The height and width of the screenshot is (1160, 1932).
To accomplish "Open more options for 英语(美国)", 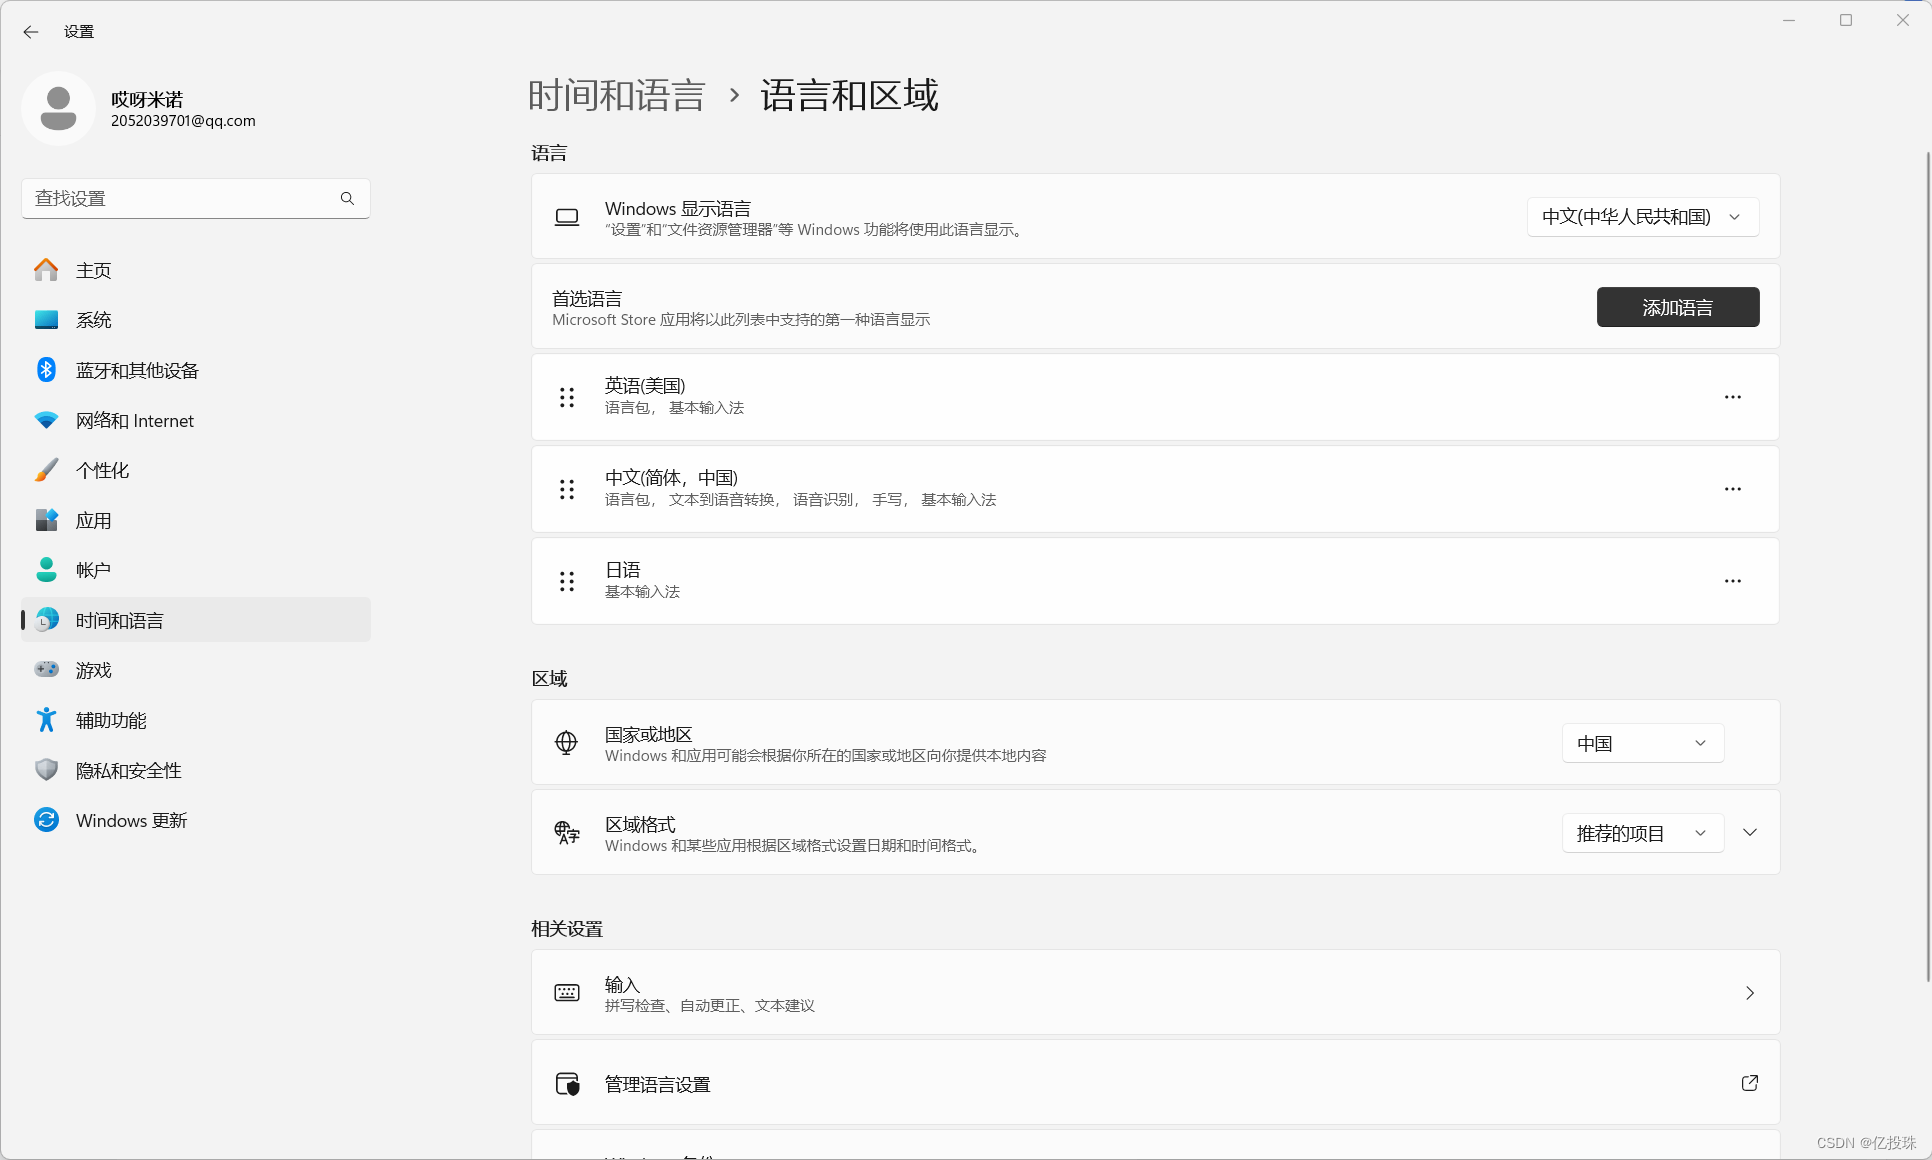I will [1732, 397].
